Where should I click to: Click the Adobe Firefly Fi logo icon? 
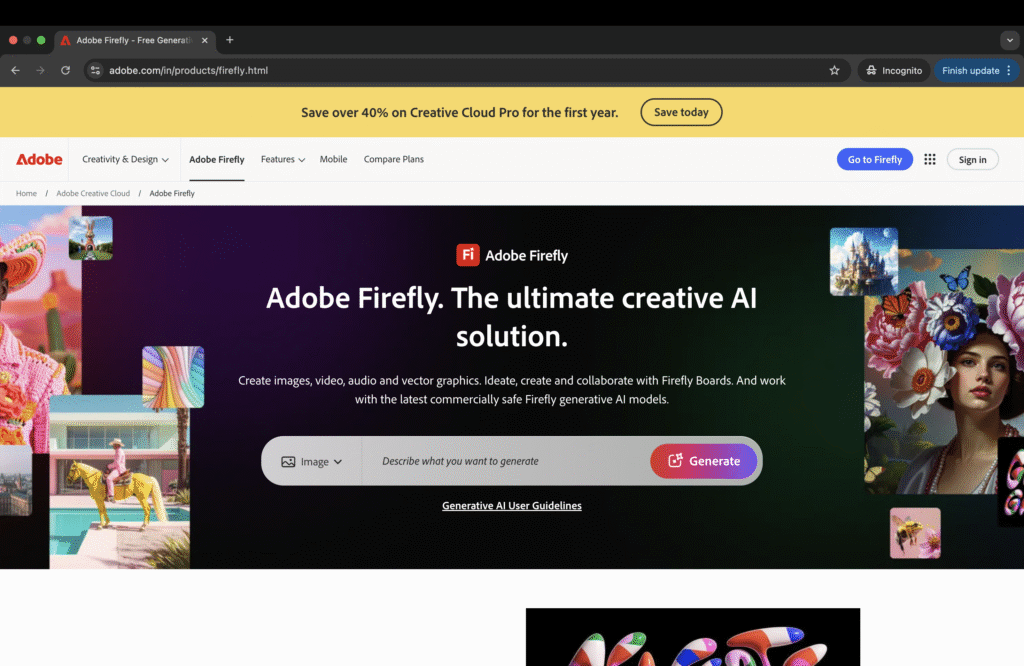point(468,255)
